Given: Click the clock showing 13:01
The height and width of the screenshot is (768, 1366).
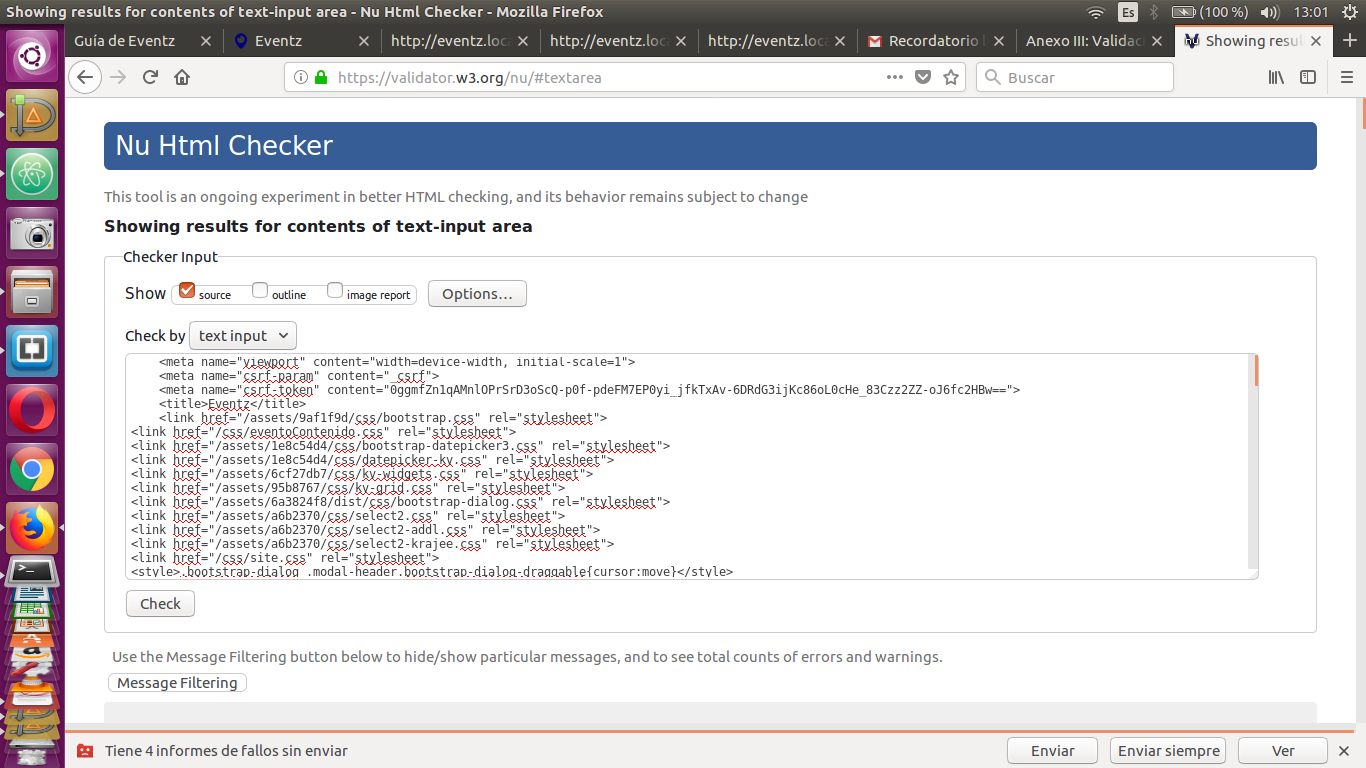Looking at the screenshot, I should click(1311, 12).
